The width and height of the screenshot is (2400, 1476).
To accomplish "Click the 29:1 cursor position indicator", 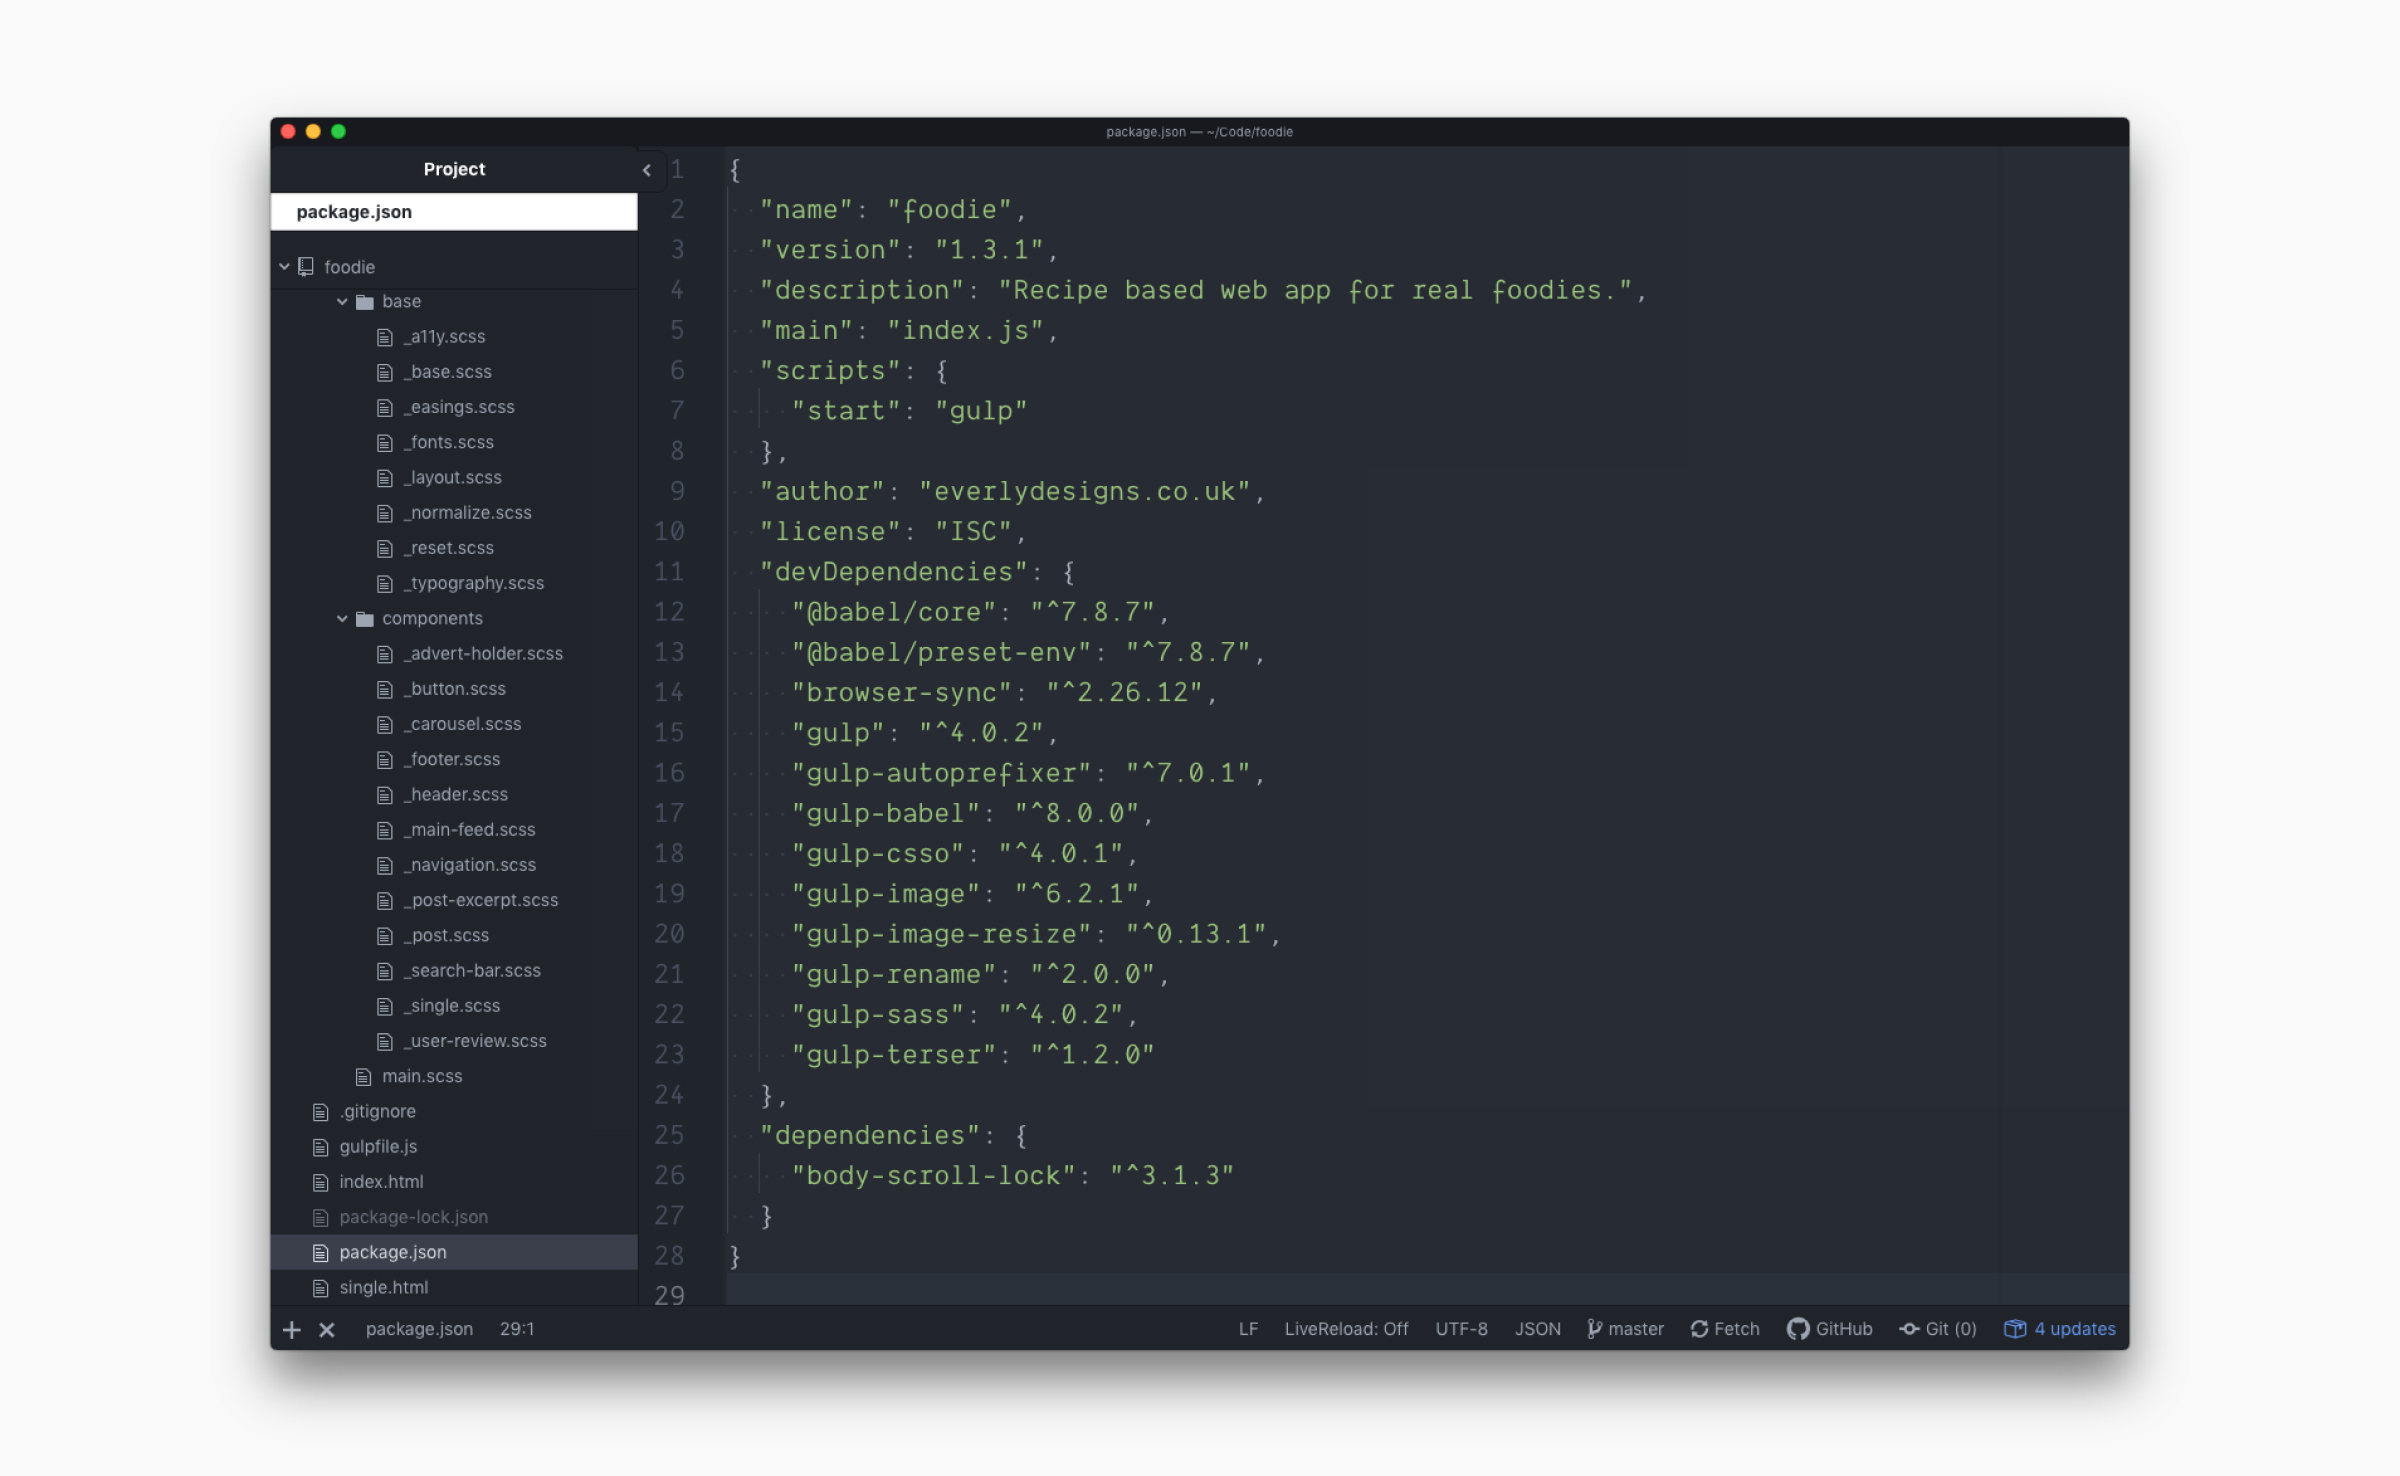I will [x=517, y=1329].
